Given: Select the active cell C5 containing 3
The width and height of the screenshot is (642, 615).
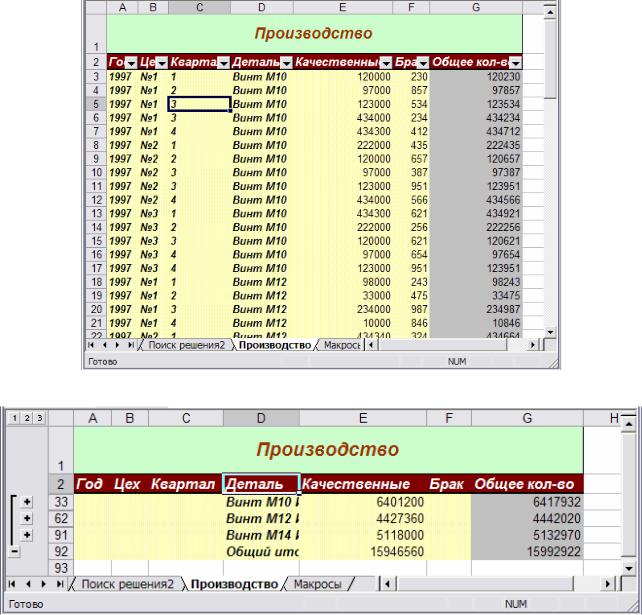Looking at the screenshot, I should pyautogui.click(x=199, y=104).
